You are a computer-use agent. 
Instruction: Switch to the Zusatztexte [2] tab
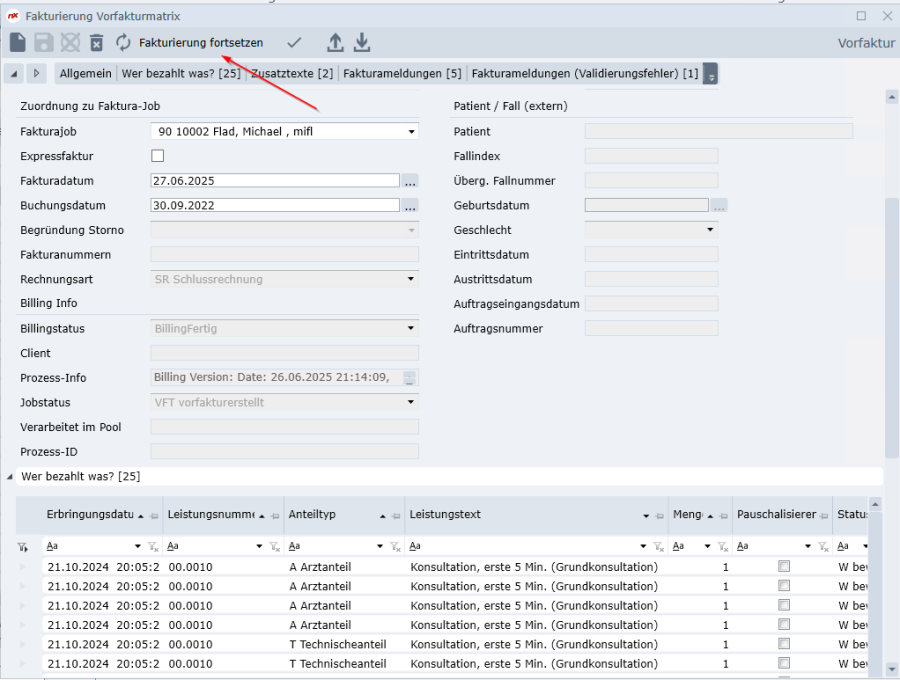pyautogui.click(x=291, y=74)
